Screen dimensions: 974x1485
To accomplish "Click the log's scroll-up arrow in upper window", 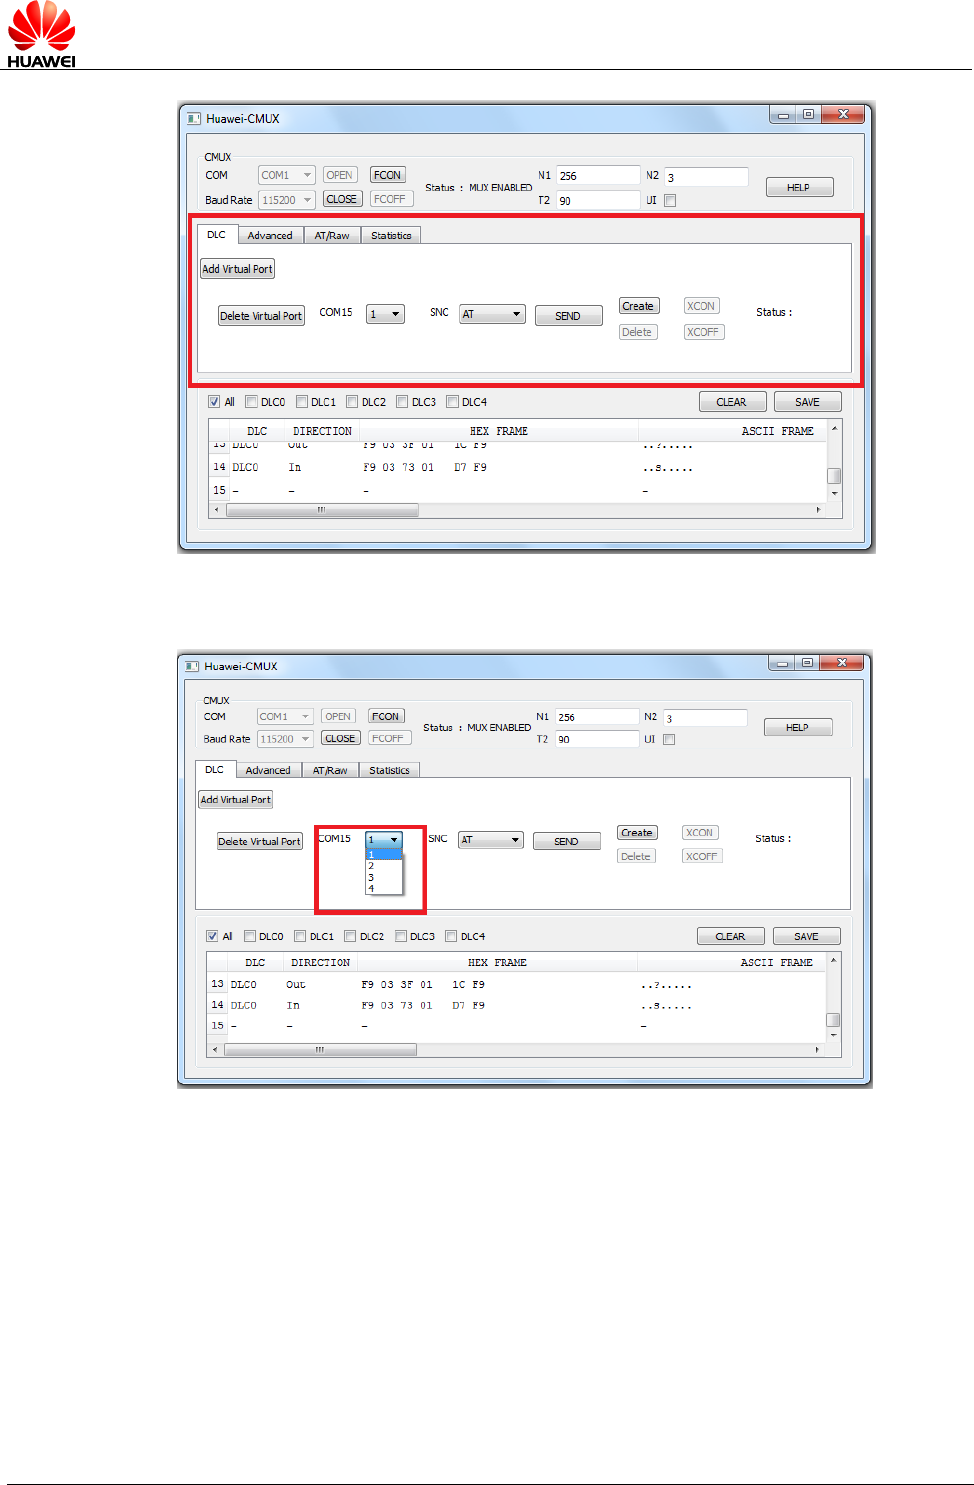I will tap(835, 429).
